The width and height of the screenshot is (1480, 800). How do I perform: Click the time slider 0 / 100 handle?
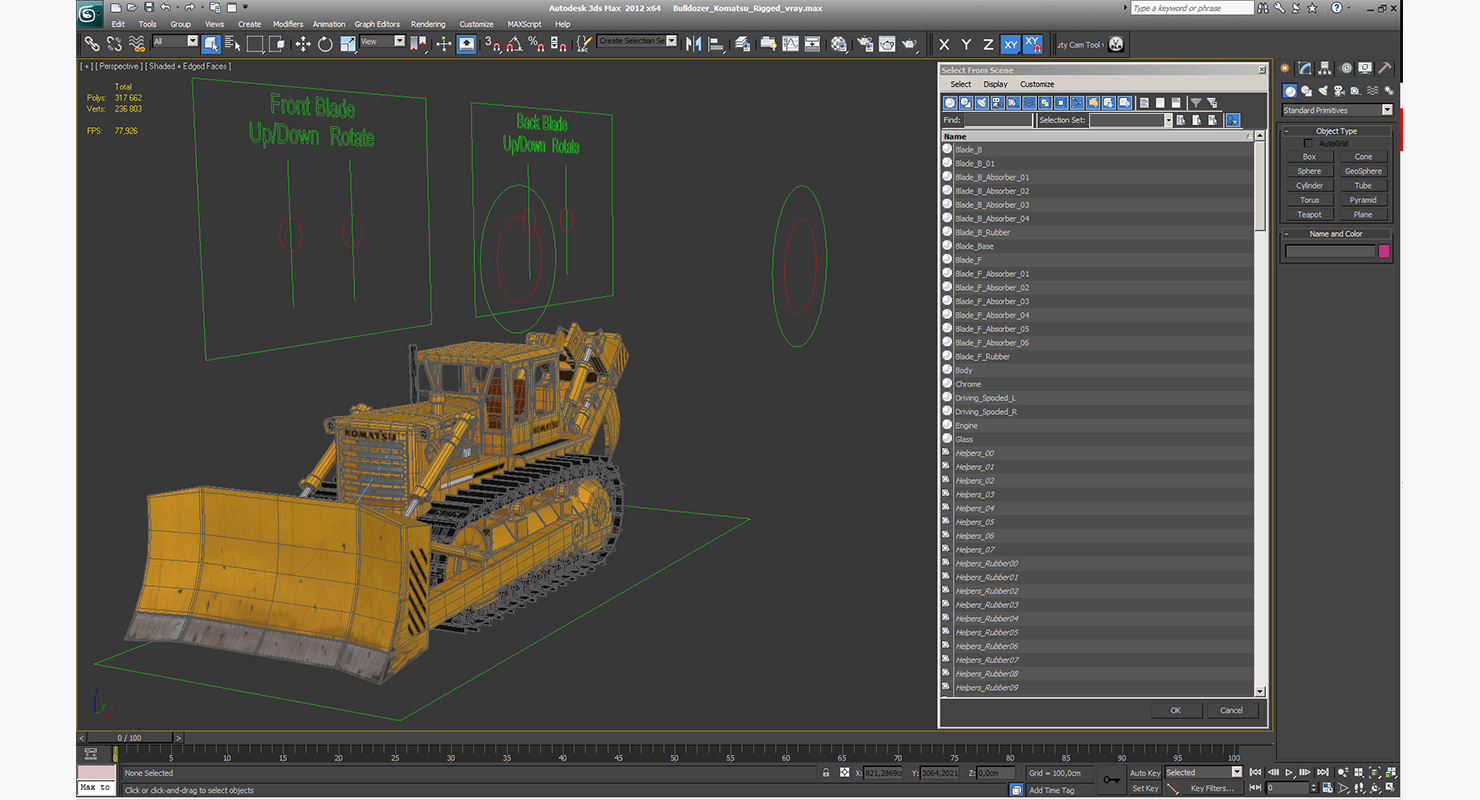pos(129,738)
